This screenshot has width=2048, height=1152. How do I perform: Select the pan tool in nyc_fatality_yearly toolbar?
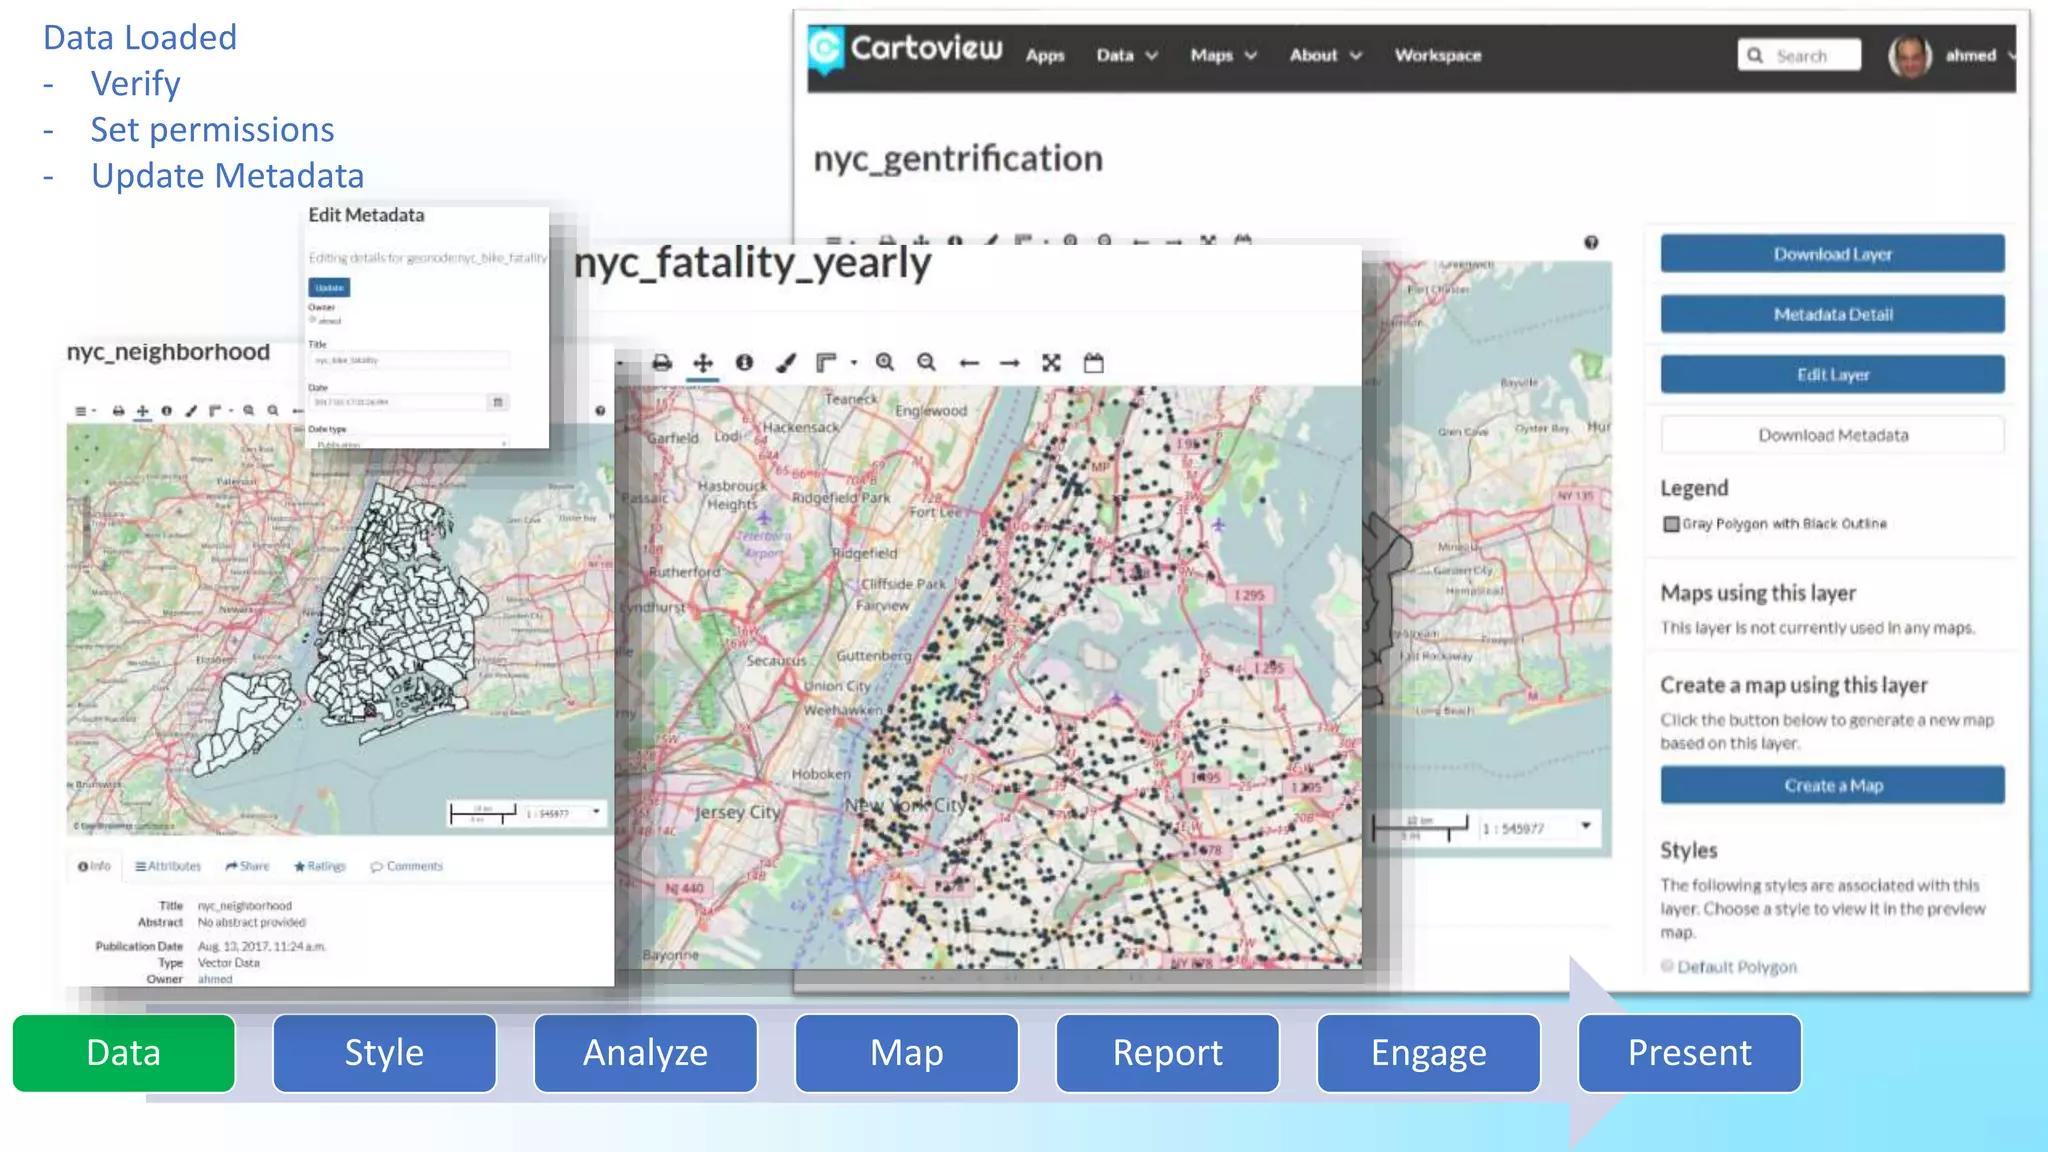point(703,363)
